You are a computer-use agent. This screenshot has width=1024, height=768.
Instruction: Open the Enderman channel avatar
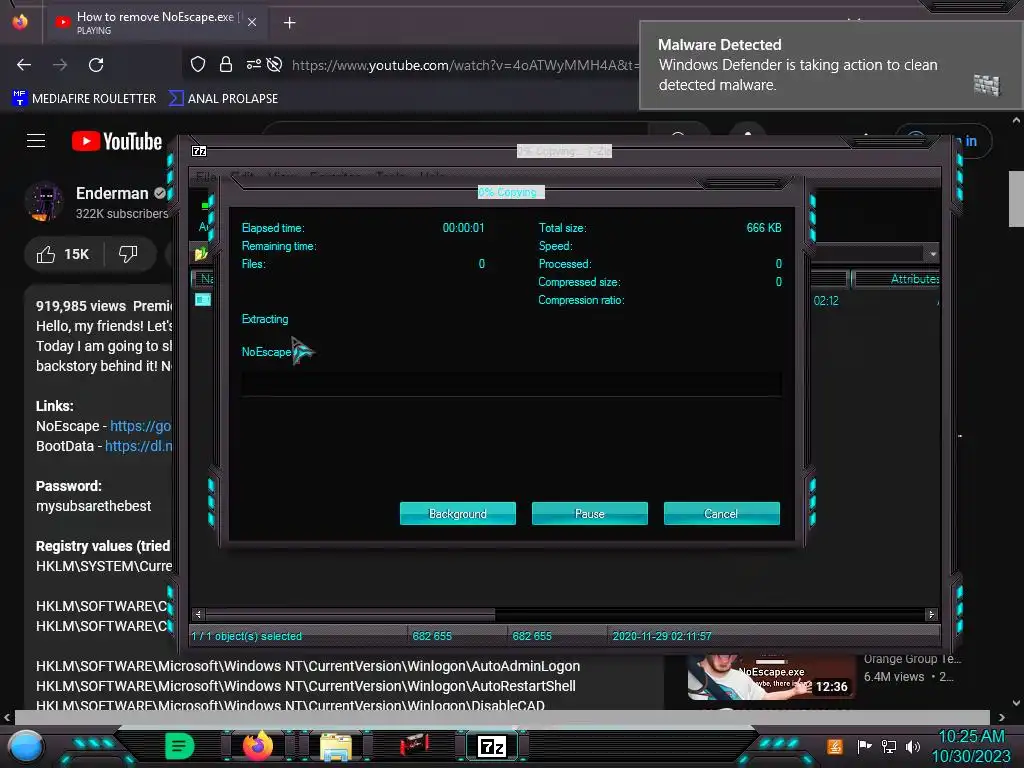tap(44, 201)
